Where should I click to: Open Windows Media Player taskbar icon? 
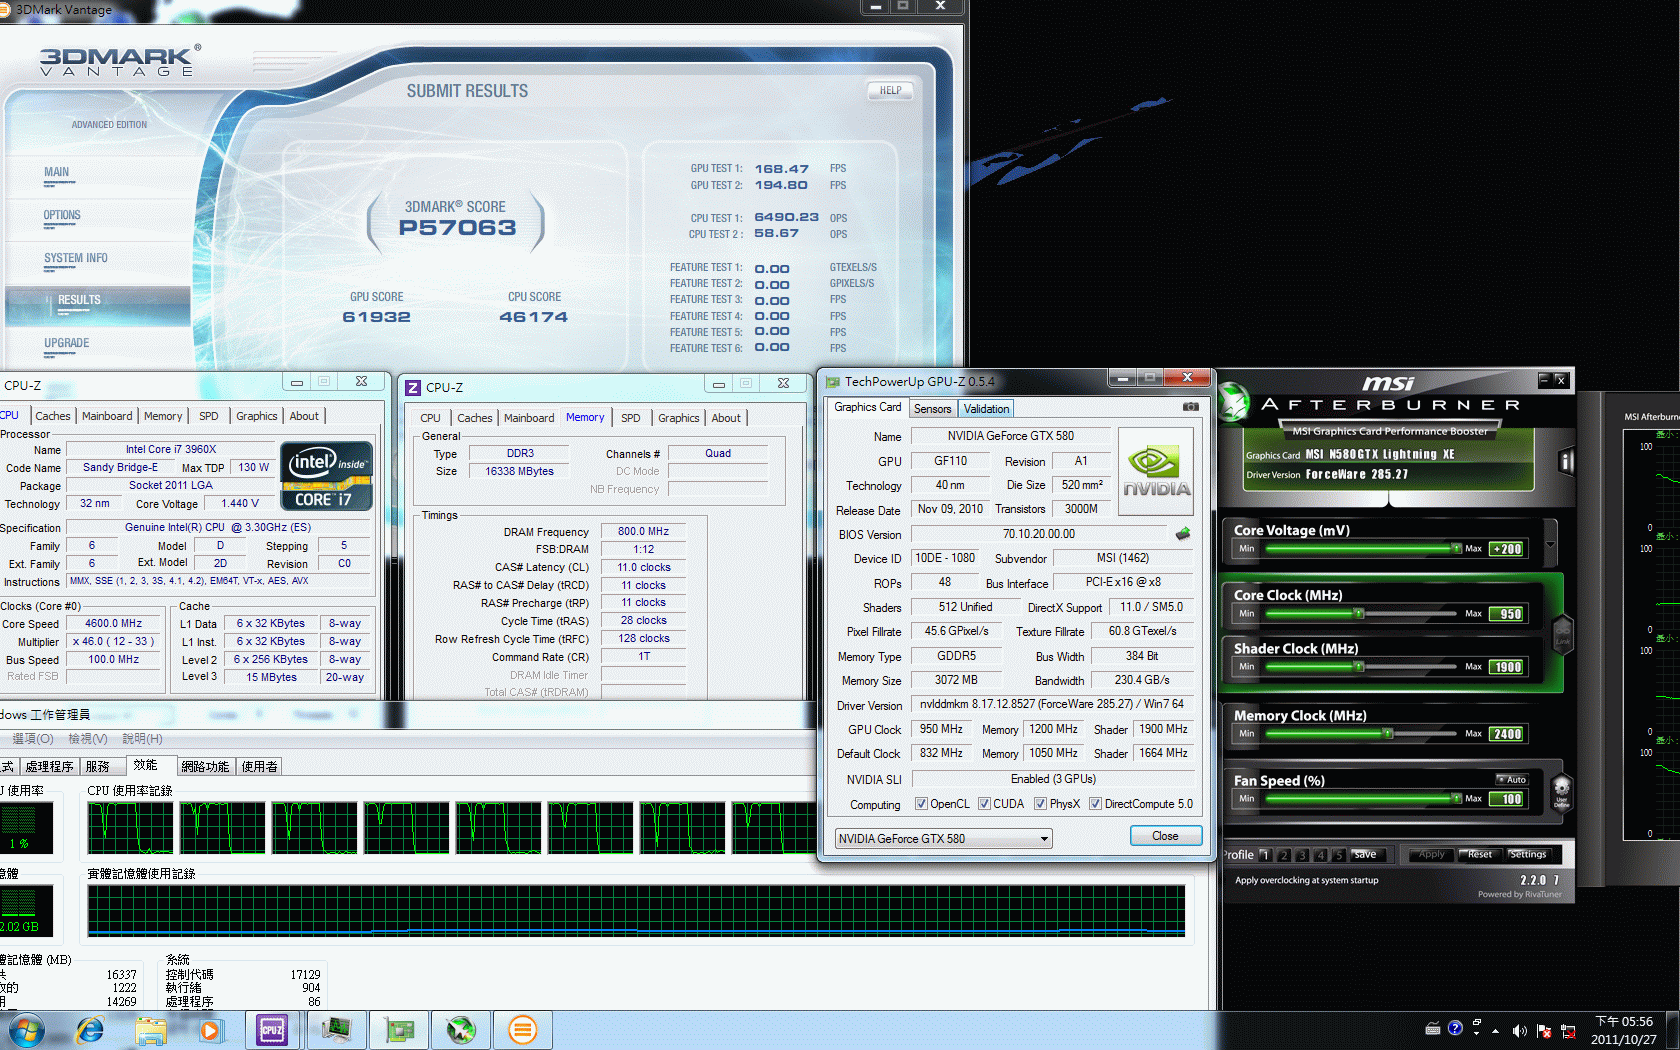coord(210,1029)
